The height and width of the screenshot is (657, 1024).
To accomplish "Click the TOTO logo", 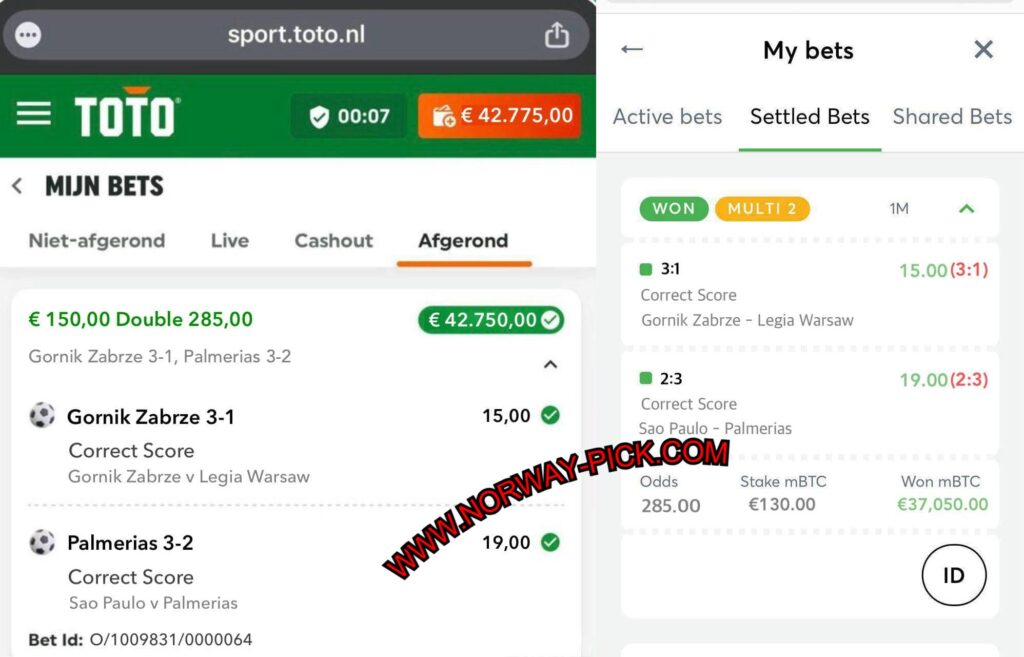I will pyautogui.click(x=127, y=112).
